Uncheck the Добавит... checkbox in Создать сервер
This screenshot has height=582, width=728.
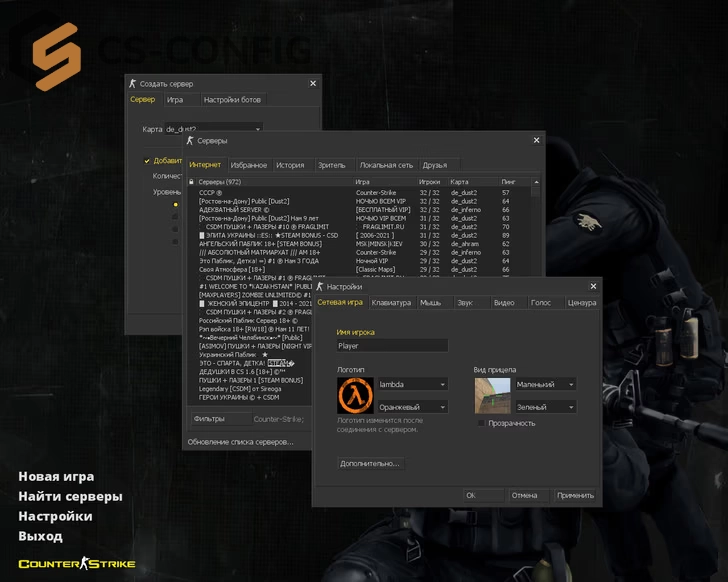click(x=147, y=161)
